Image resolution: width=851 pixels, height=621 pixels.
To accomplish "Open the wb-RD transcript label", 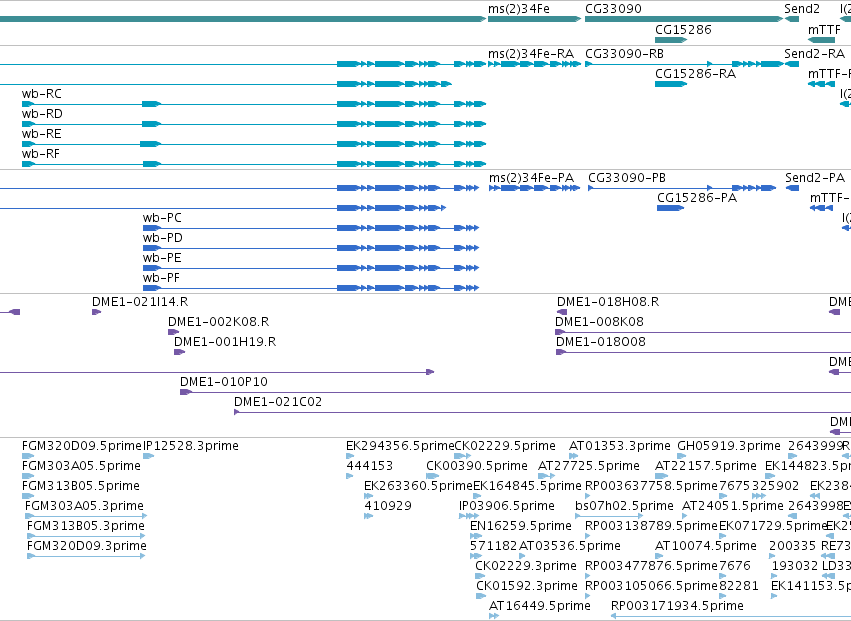I will tap(42, 114).
